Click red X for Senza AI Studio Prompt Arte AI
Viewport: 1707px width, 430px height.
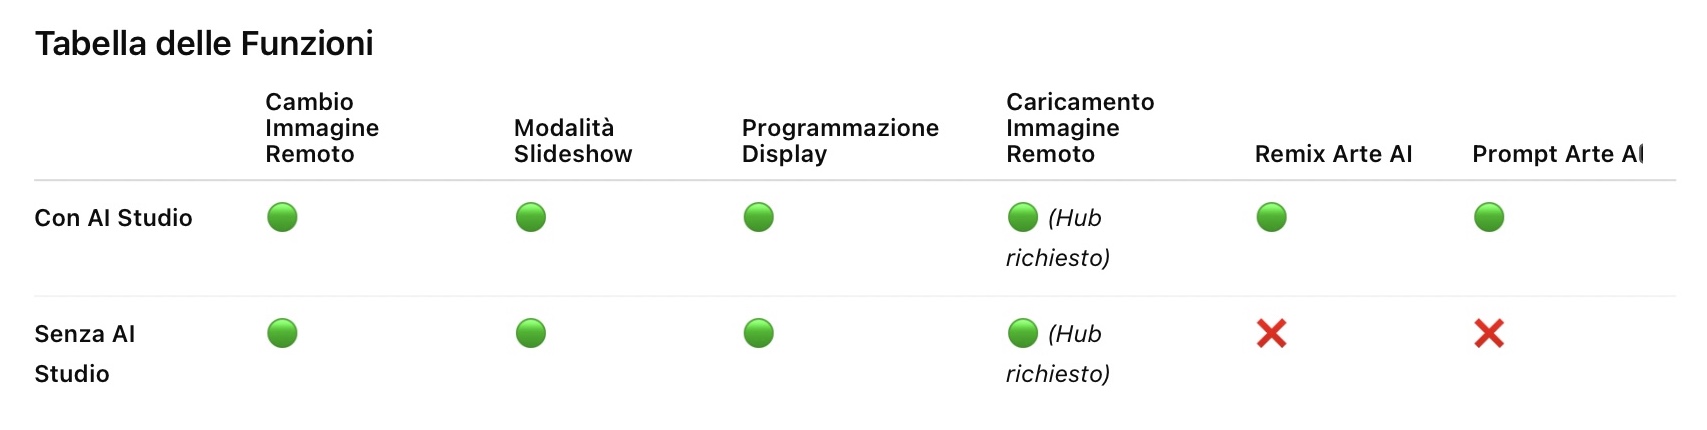tap(1489, 333)
